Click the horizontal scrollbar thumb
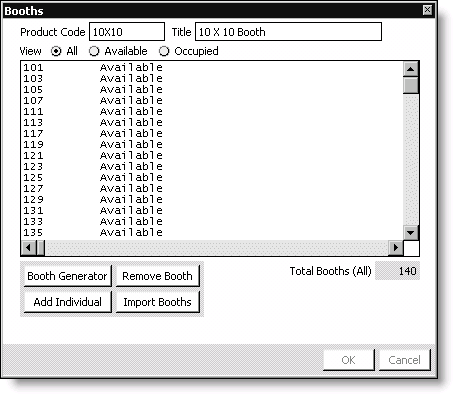Image resolution: width=454 pixels, height=395 pixels. point(41,248)
